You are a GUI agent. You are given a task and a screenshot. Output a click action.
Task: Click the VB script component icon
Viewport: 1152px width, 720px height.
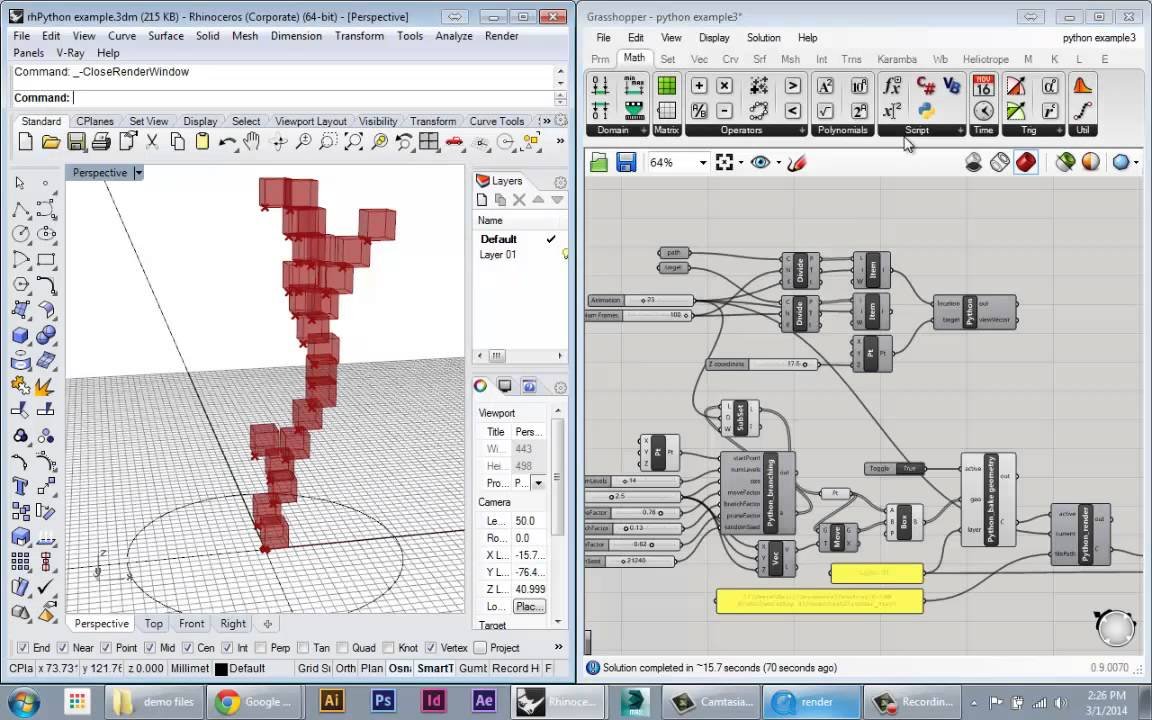click(x=951, y=86)
